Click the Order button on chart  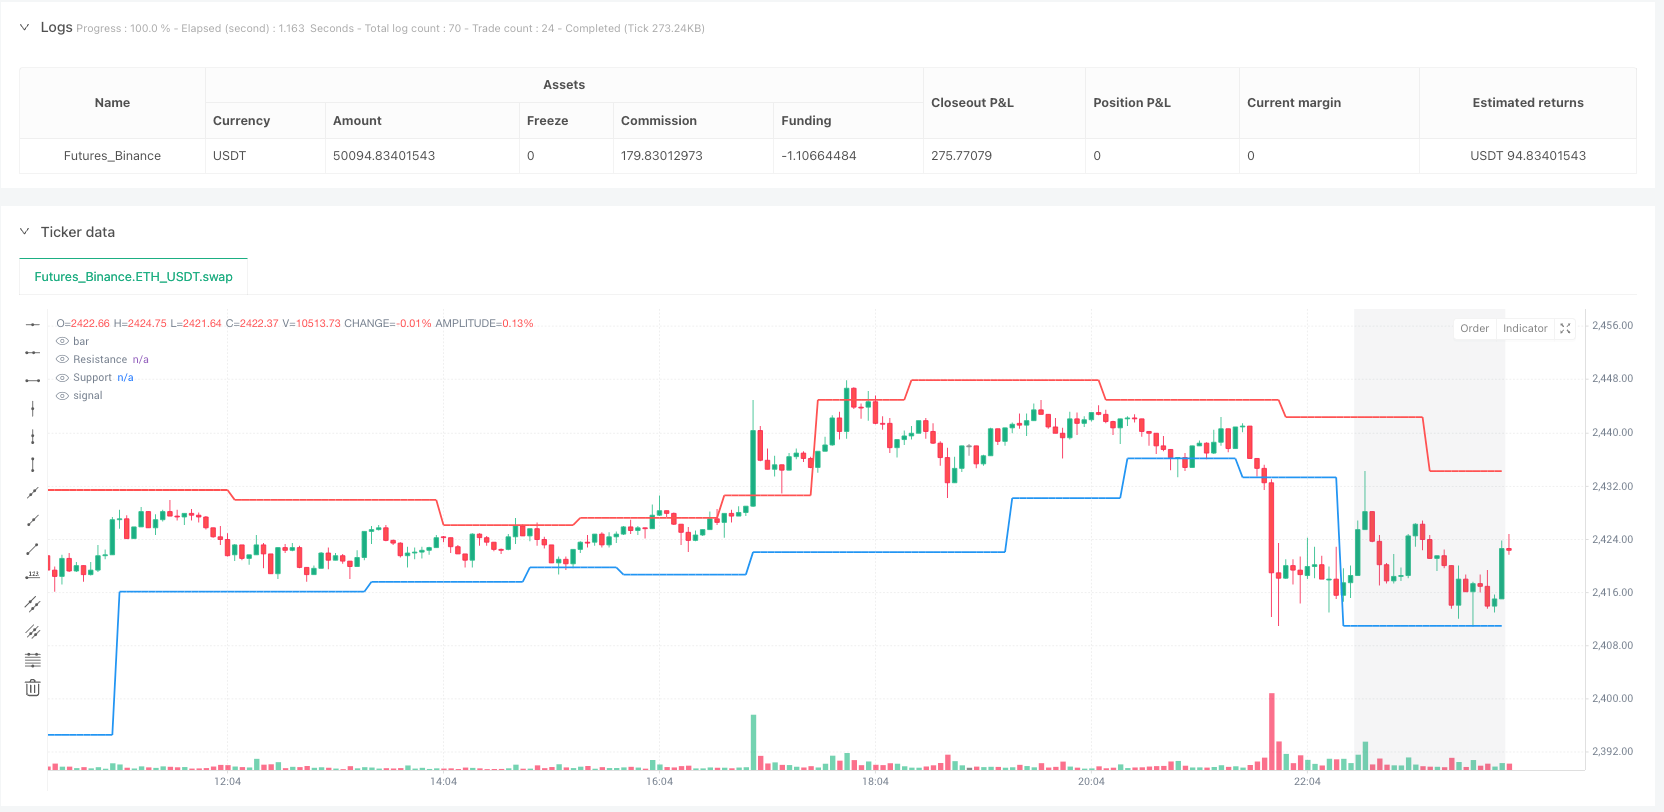(x=1474, y=328)
